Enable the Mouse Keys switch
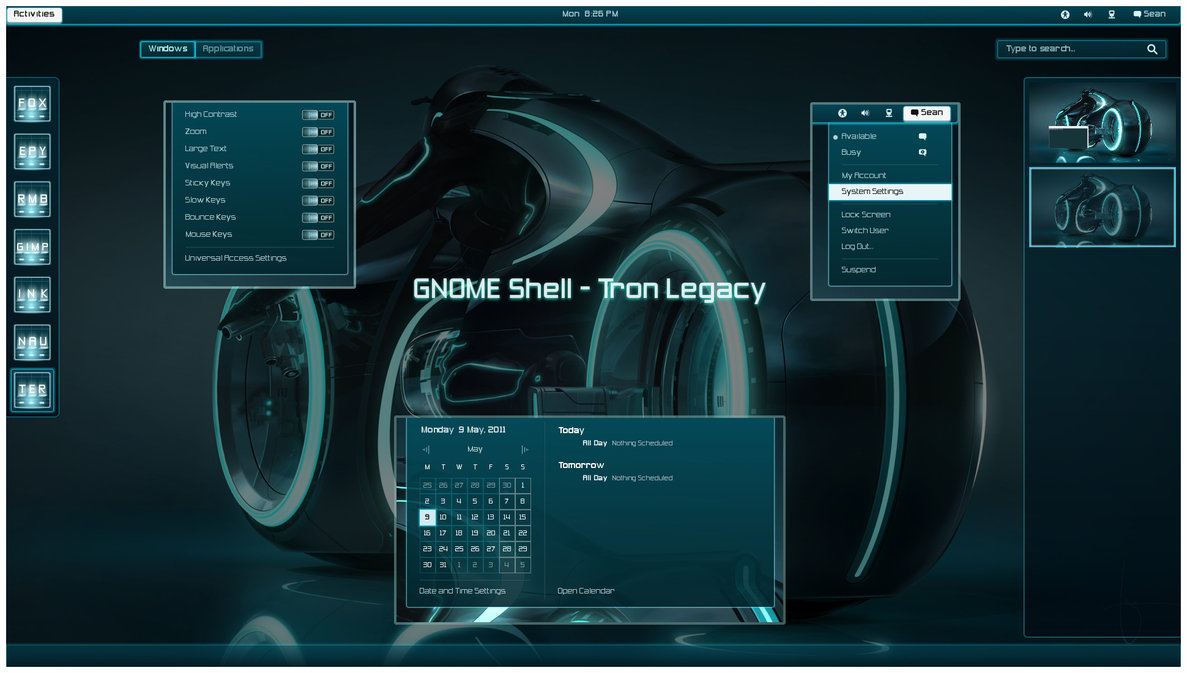The image size is (1187, 673). [x=318, y=235]
